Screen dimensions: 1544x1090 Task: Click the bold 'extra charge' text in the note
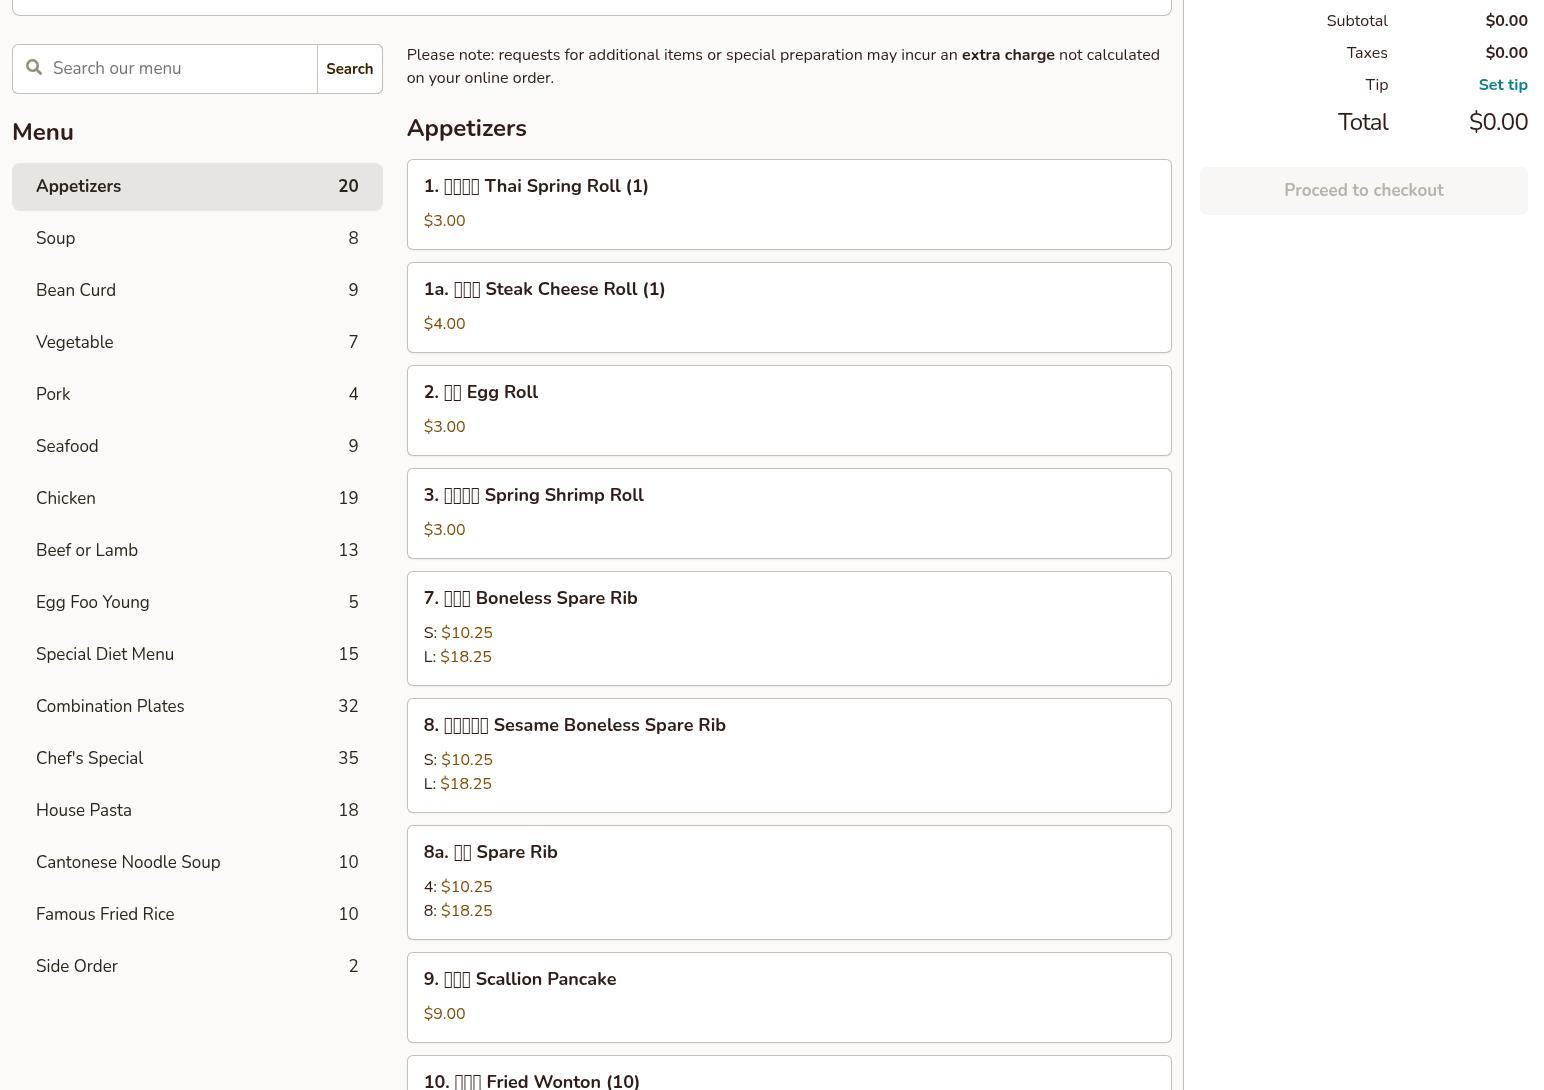click(1008, 55)
